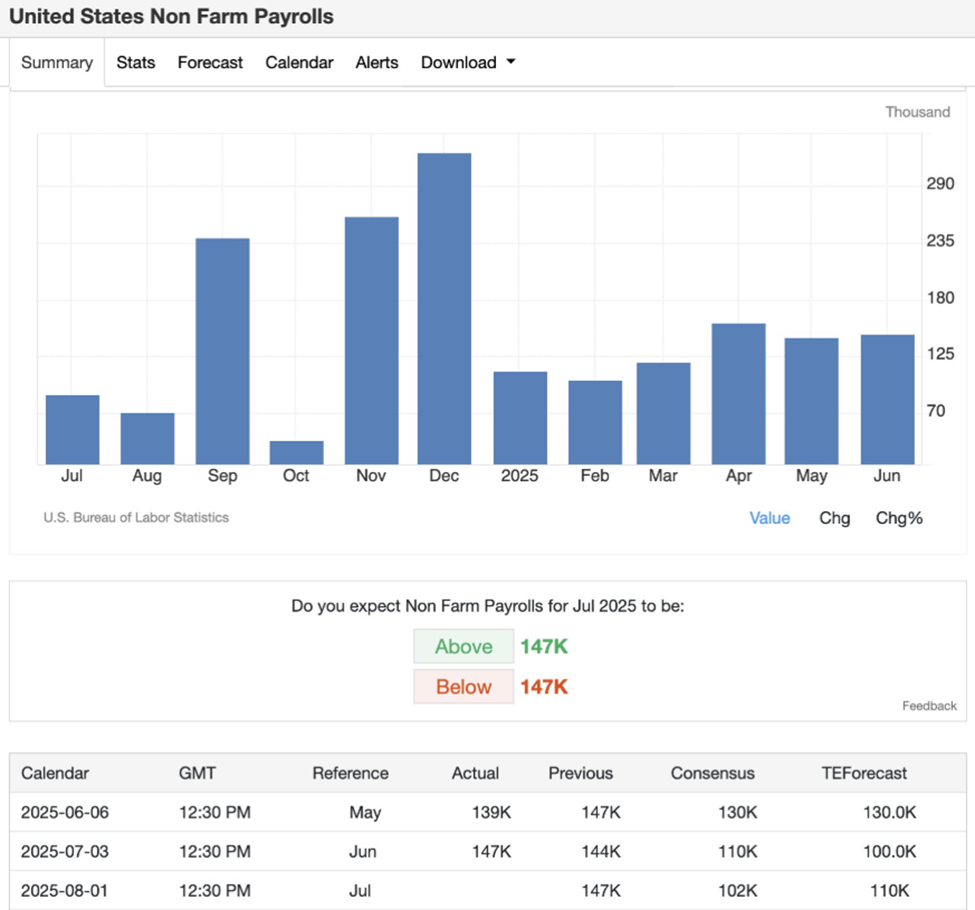This screenshot has height=910, width=975.
Task: Expand the Download options chevron
Action: coord(510,62)
